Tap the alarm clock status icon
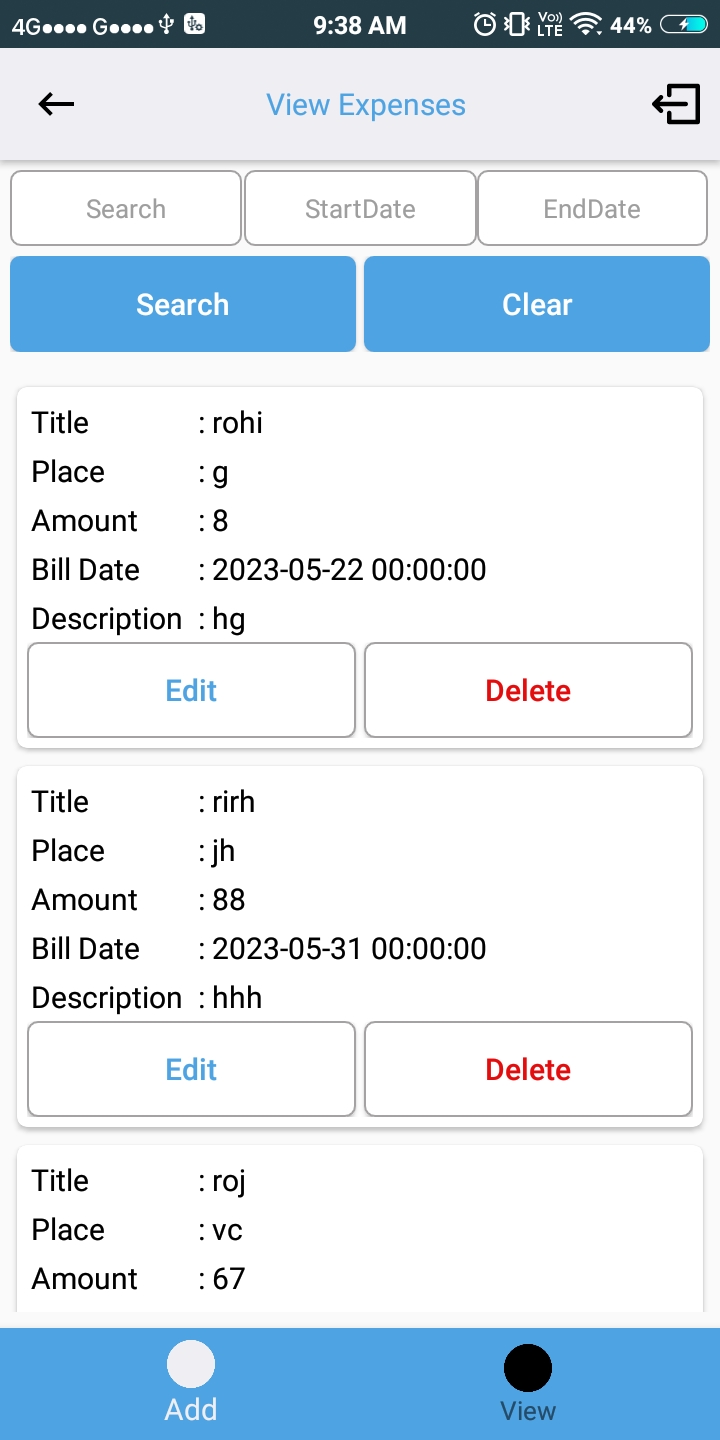Viewport: 720px width, 1440px height. pos(485,25)
